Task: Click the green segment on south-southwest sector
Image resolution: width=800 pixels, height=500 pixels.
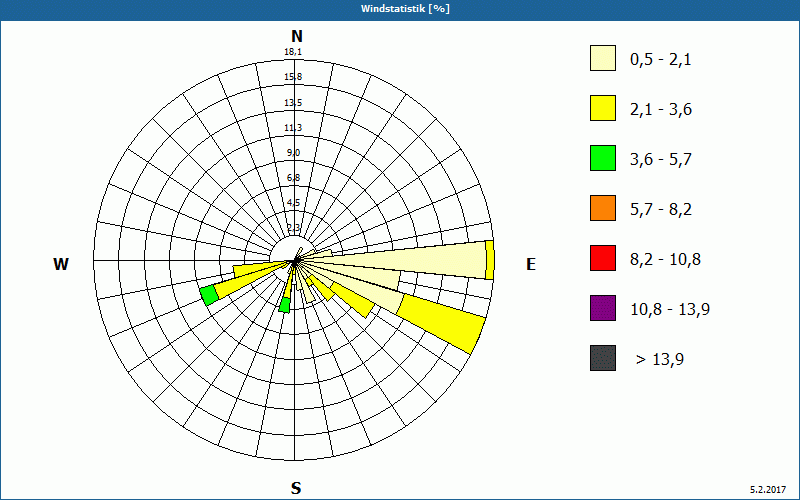Action: (x=285, y=305)
